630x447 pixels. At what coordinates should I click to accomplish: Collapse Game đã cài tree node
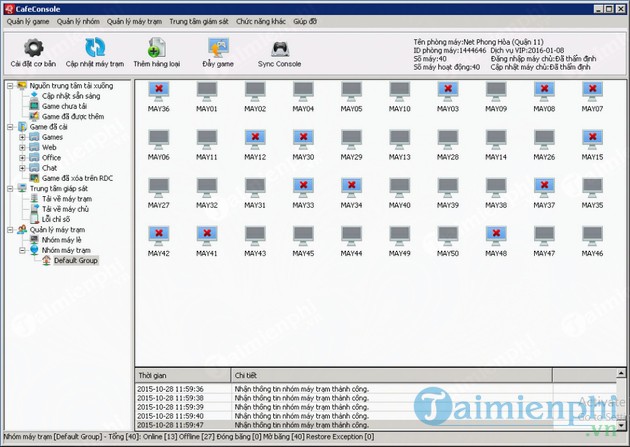click(10, 127)
